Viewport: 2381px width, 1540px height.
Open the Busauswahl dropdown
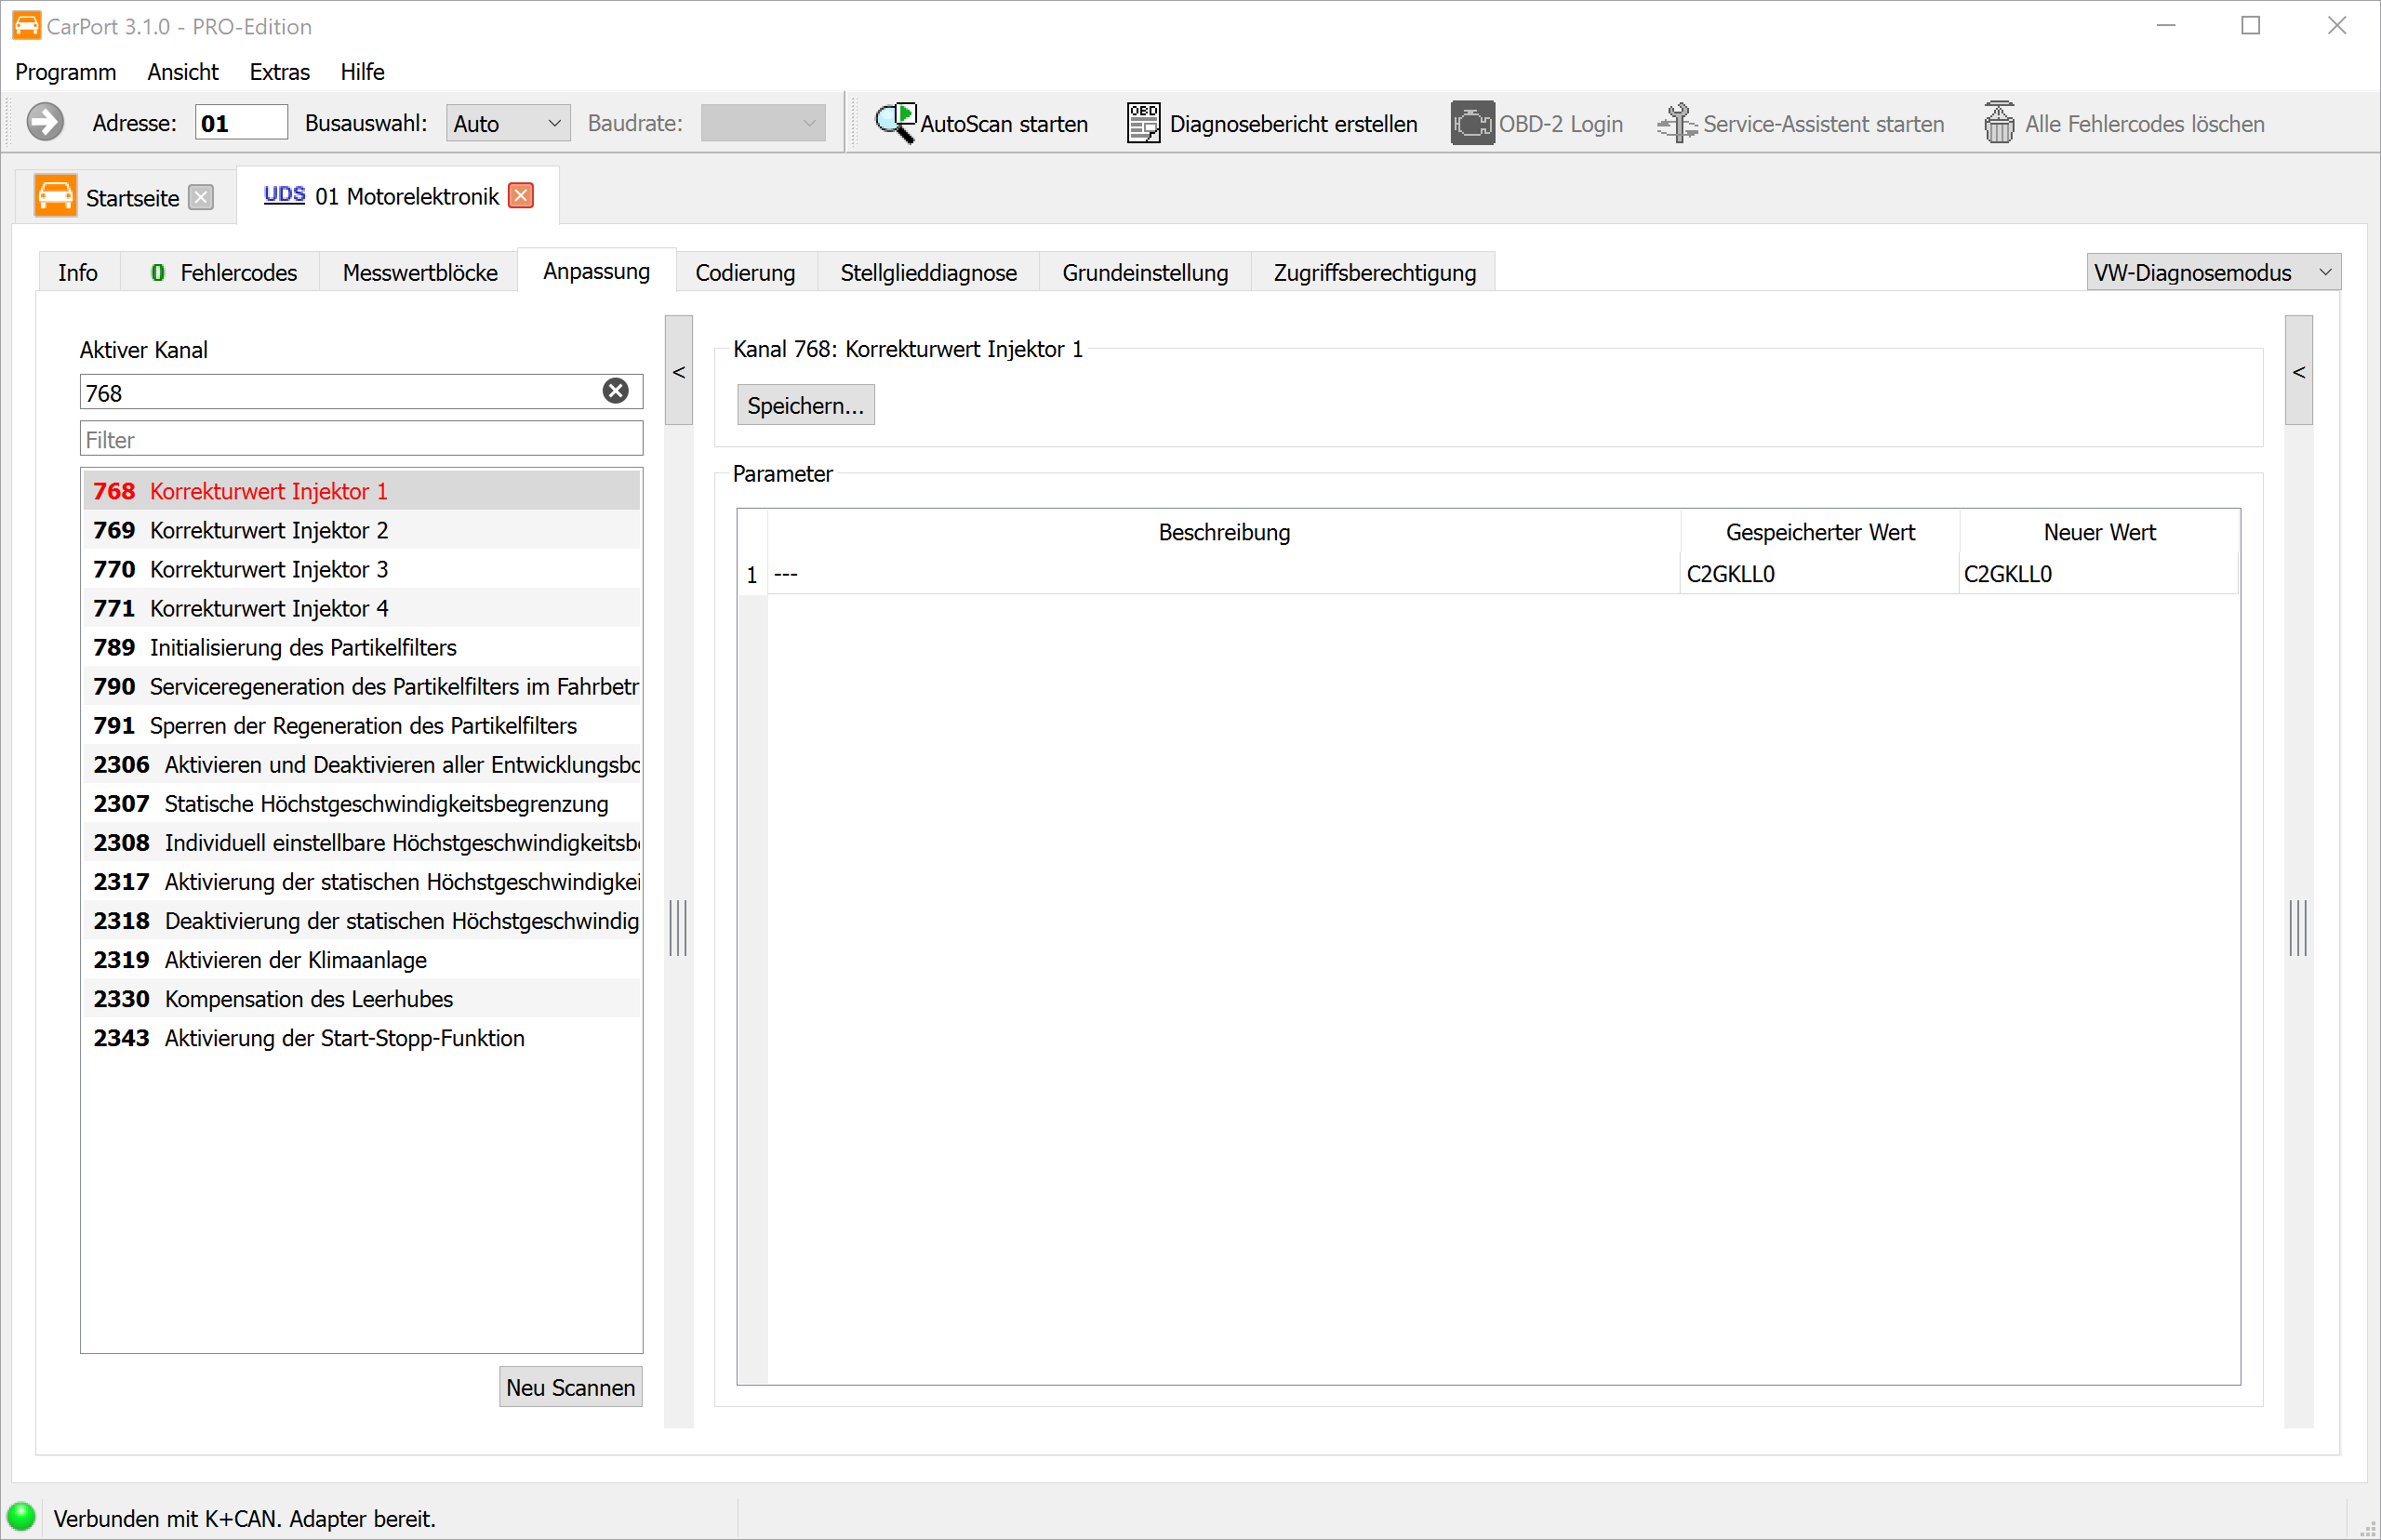pyautogui.click(x=508, y=123)
